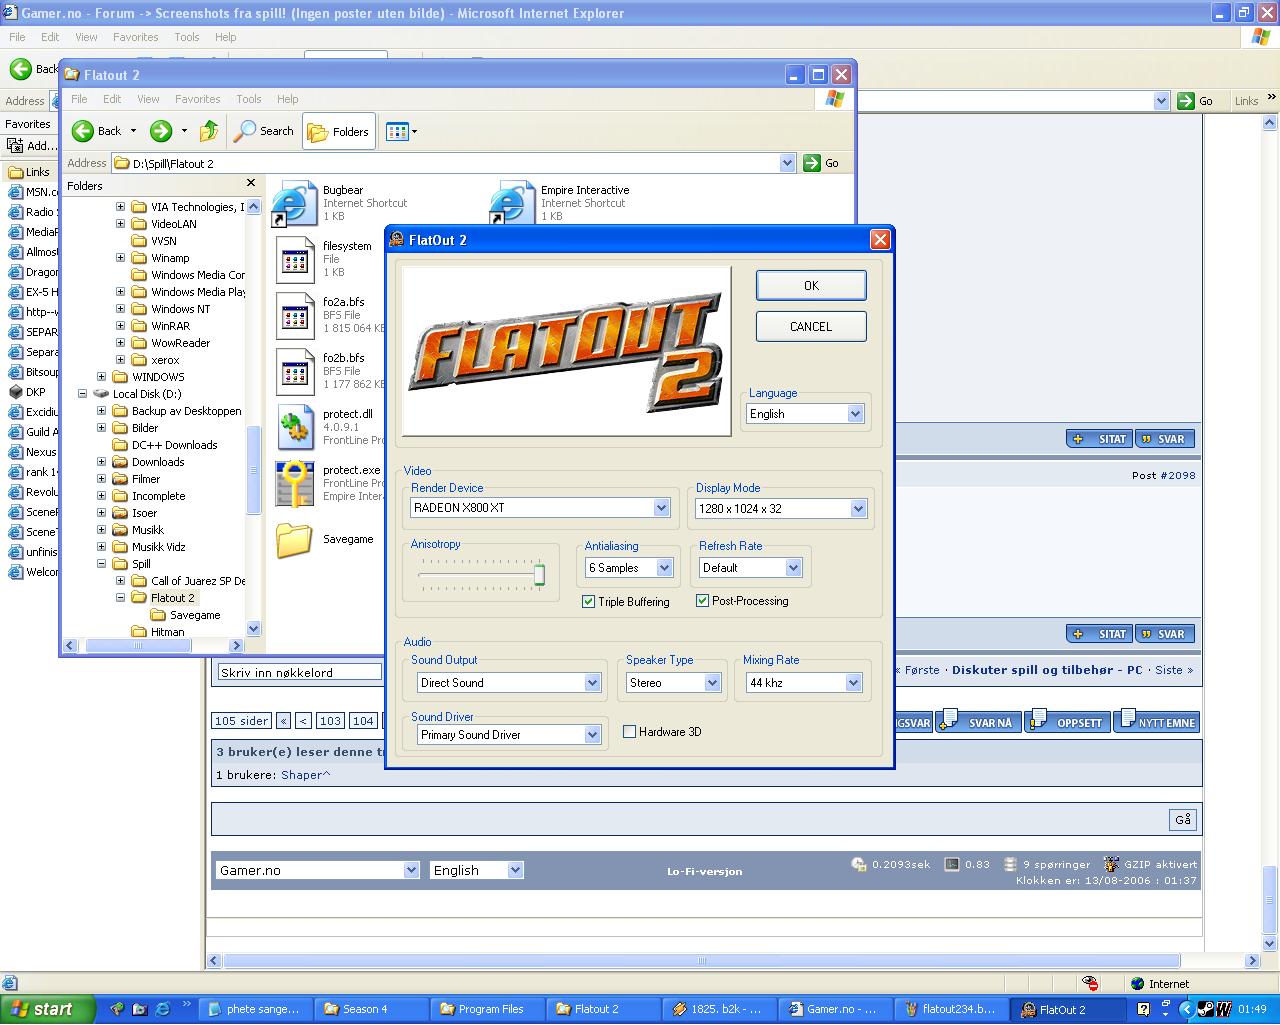Switch to flatout234 taskbar item
Image resolution: width=1280 pixels, height=1025 pixels.
pyautogui.click(x=951, y=1009)
